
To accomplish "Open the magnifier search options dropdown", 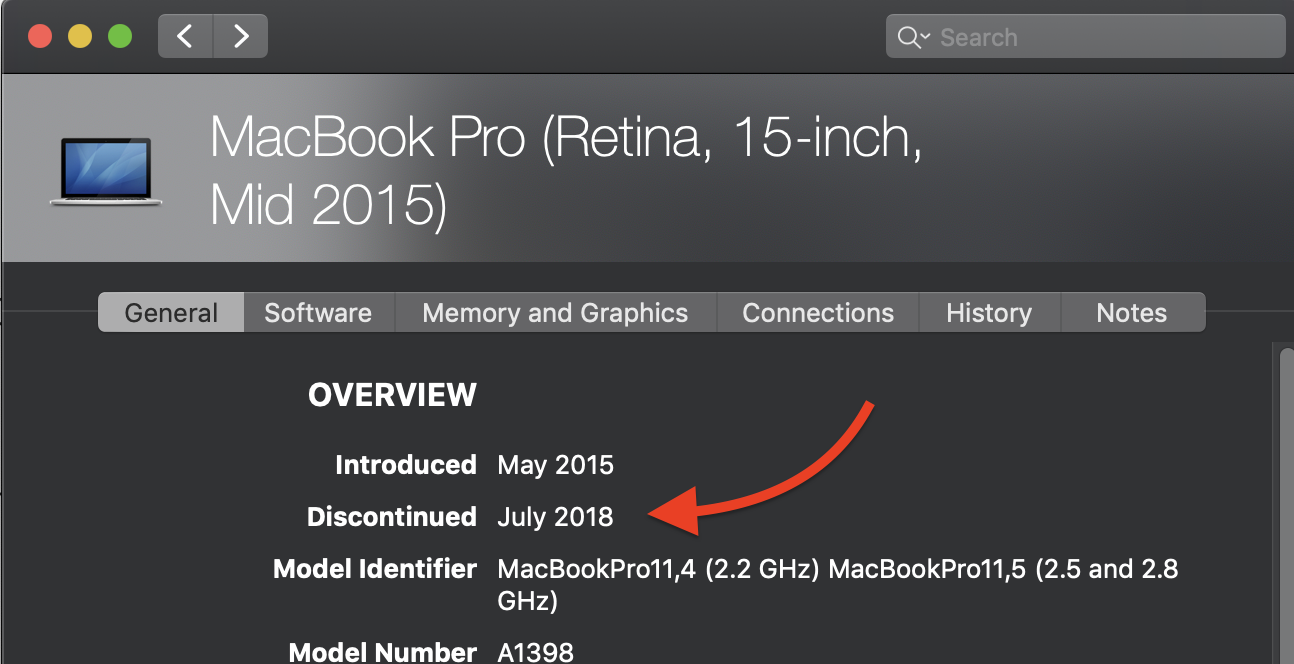I will point(914,37).
